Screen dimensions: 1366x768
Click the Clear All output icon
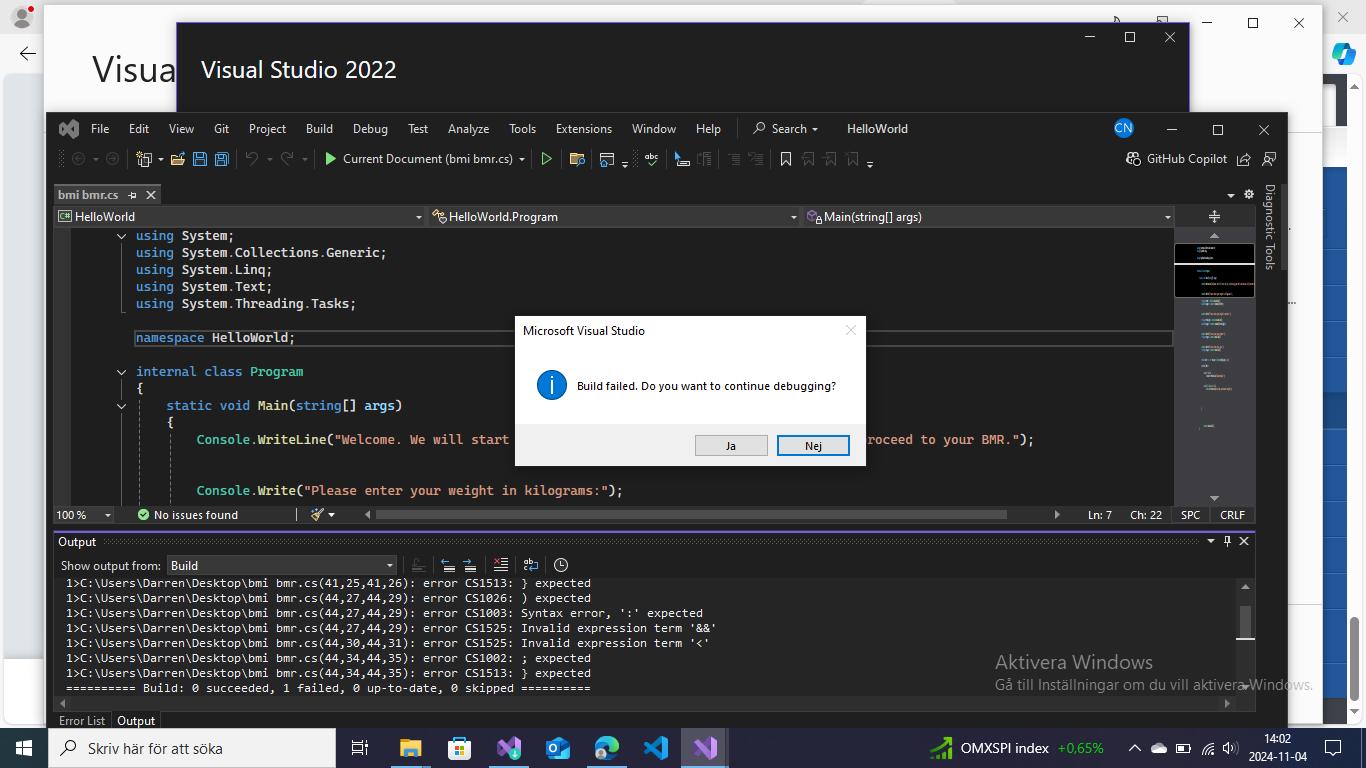tap(501, 565)
